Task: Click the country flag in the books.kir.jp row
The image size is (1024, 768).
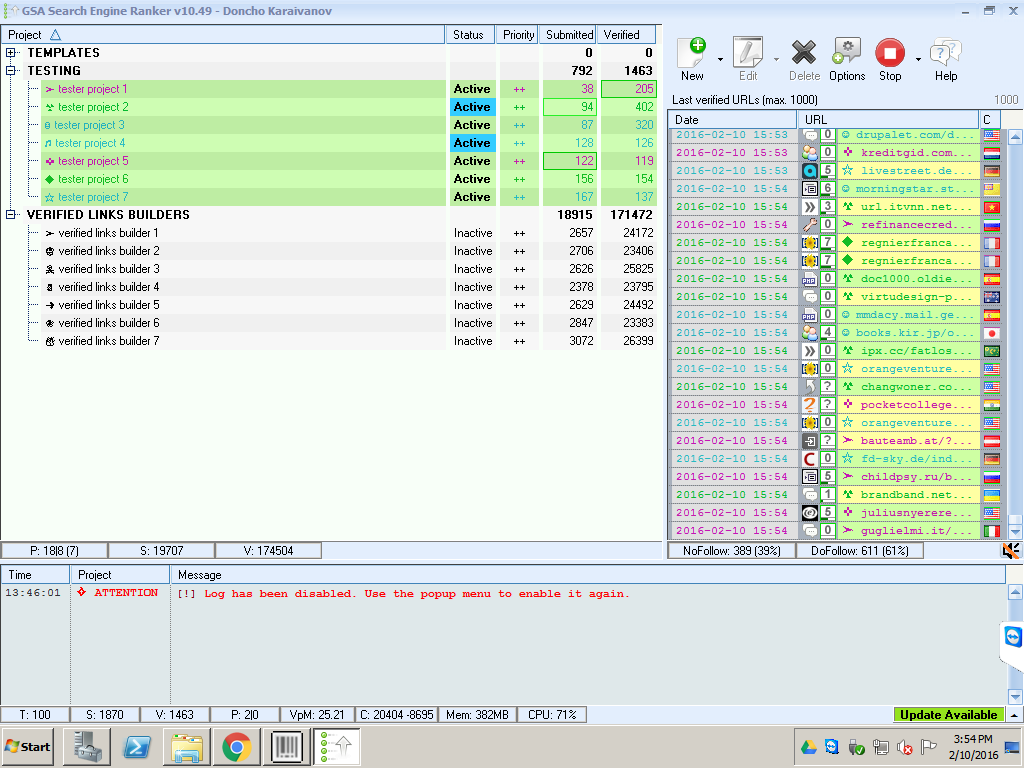Action: pos(992,333)
